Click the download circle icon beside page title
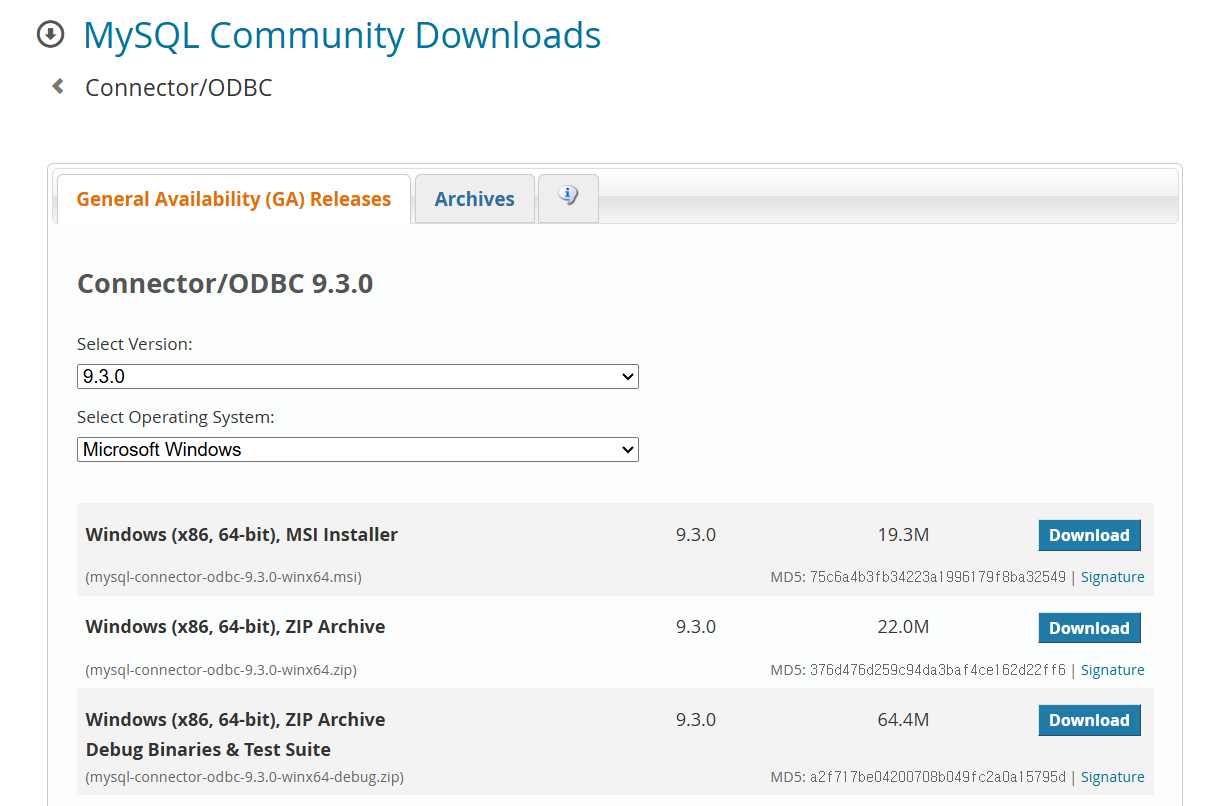 coord(50,35)
